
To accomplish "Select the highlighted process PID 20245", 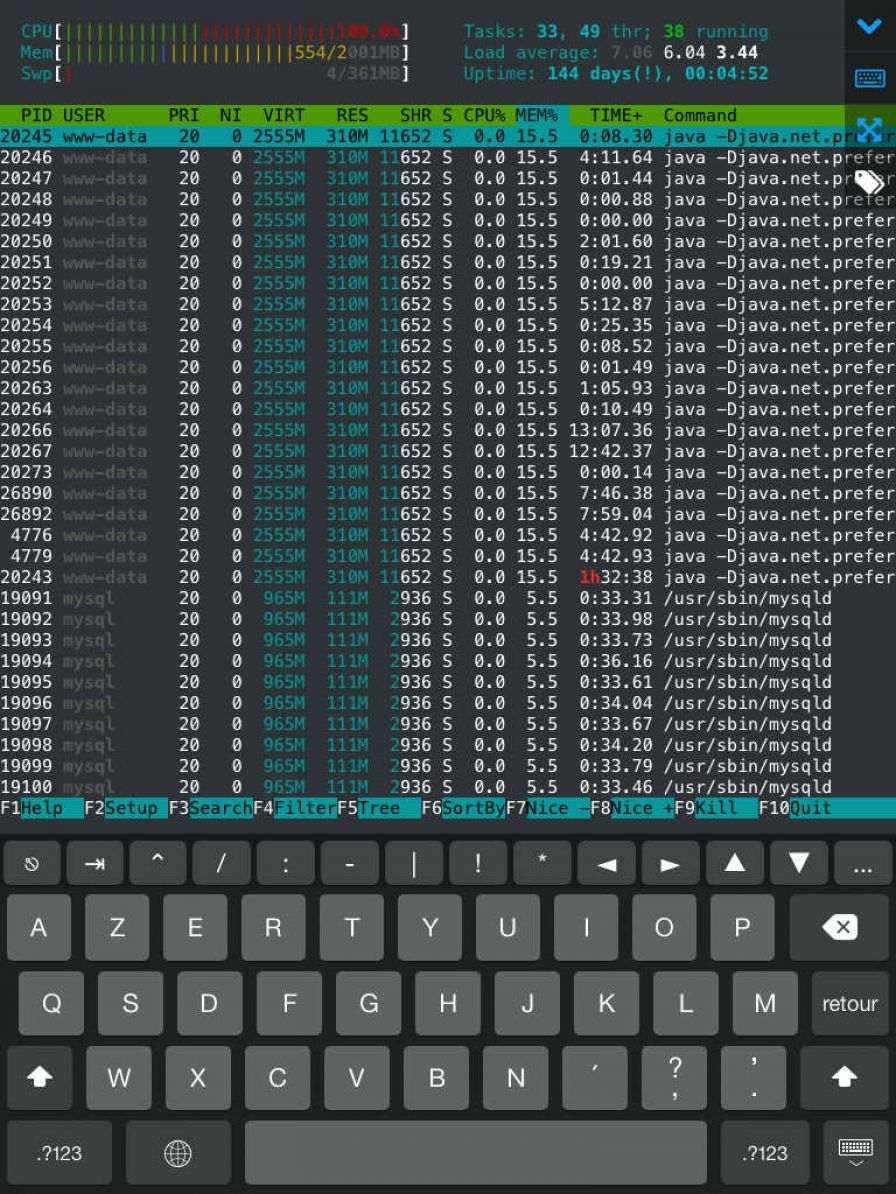I will coord(300,136).
